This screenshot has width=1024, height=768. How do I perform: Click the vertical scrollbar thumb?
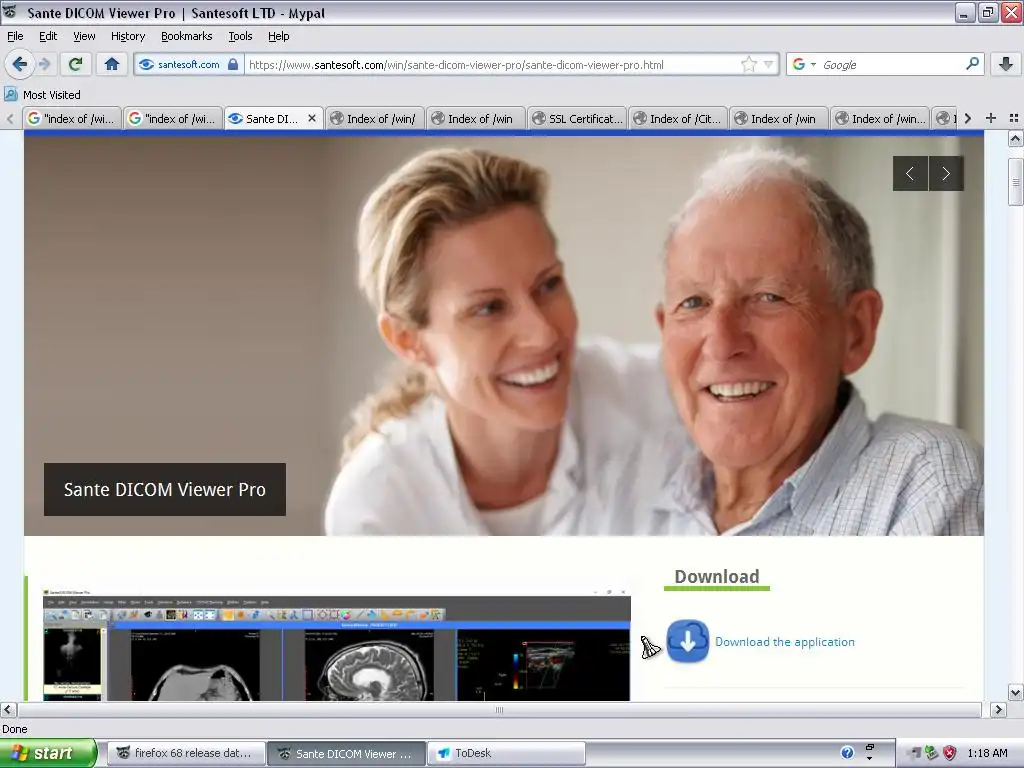click(1015, 182)
